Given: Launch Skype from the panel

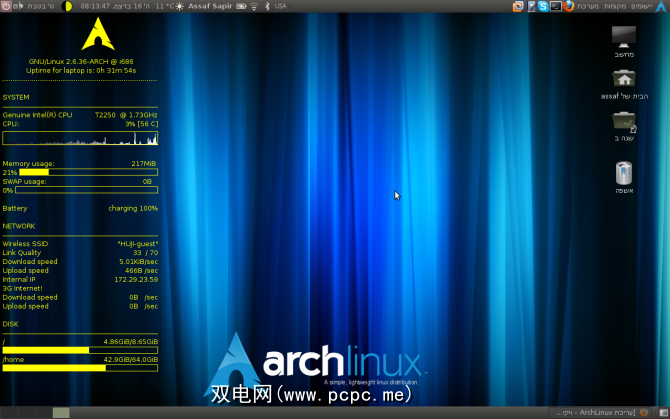Looking at the screenshot, I should pyautogui.click(x=543, y=6).
